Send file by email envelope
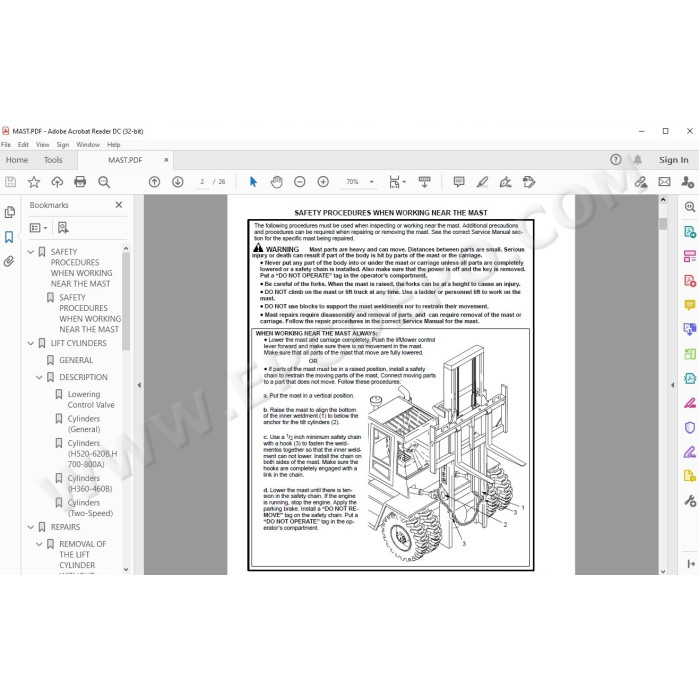 pyautogui.click(x=664, y=182)
